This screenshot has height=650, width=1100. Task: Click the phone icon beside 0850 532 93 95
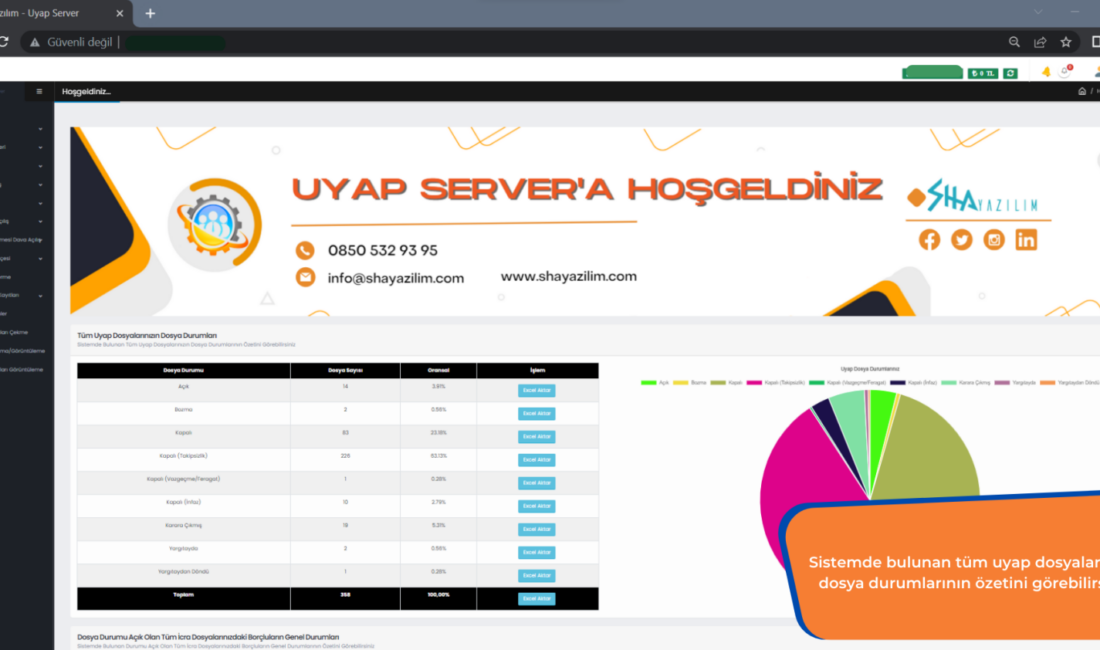(x=305, y=250)
